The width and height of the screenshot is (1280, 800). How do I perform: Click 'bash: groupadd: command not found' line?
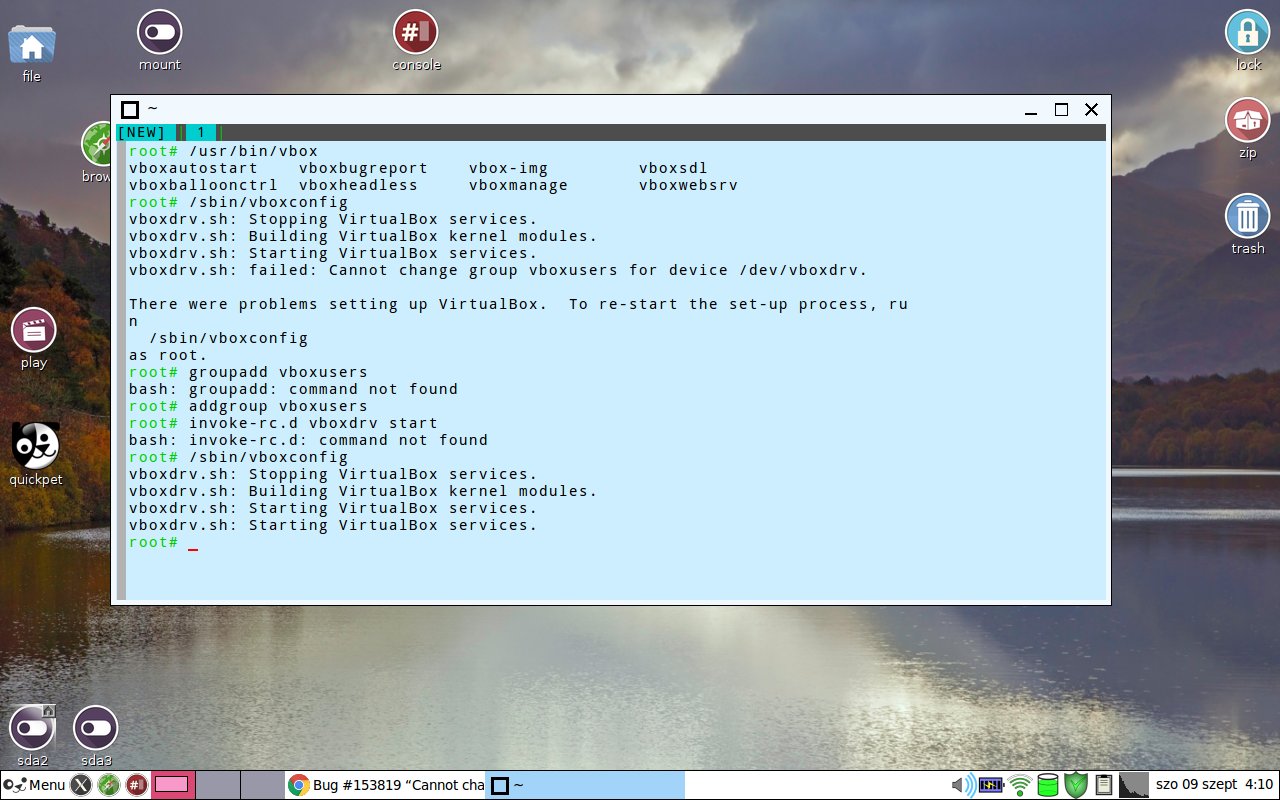pyautogui.click(x=293, y=389)
